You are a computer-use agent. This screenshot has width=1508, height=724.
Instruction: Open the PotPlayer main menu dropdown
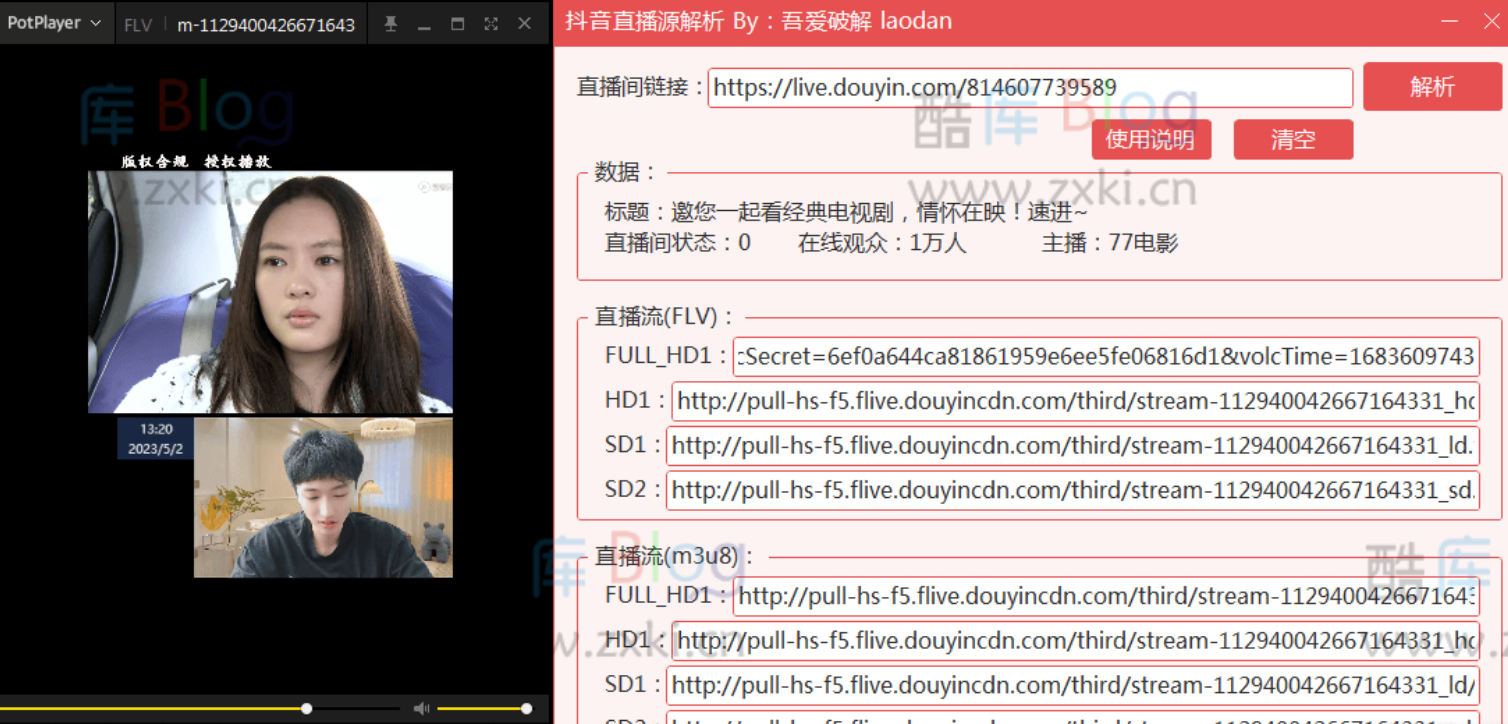[53, 23]
